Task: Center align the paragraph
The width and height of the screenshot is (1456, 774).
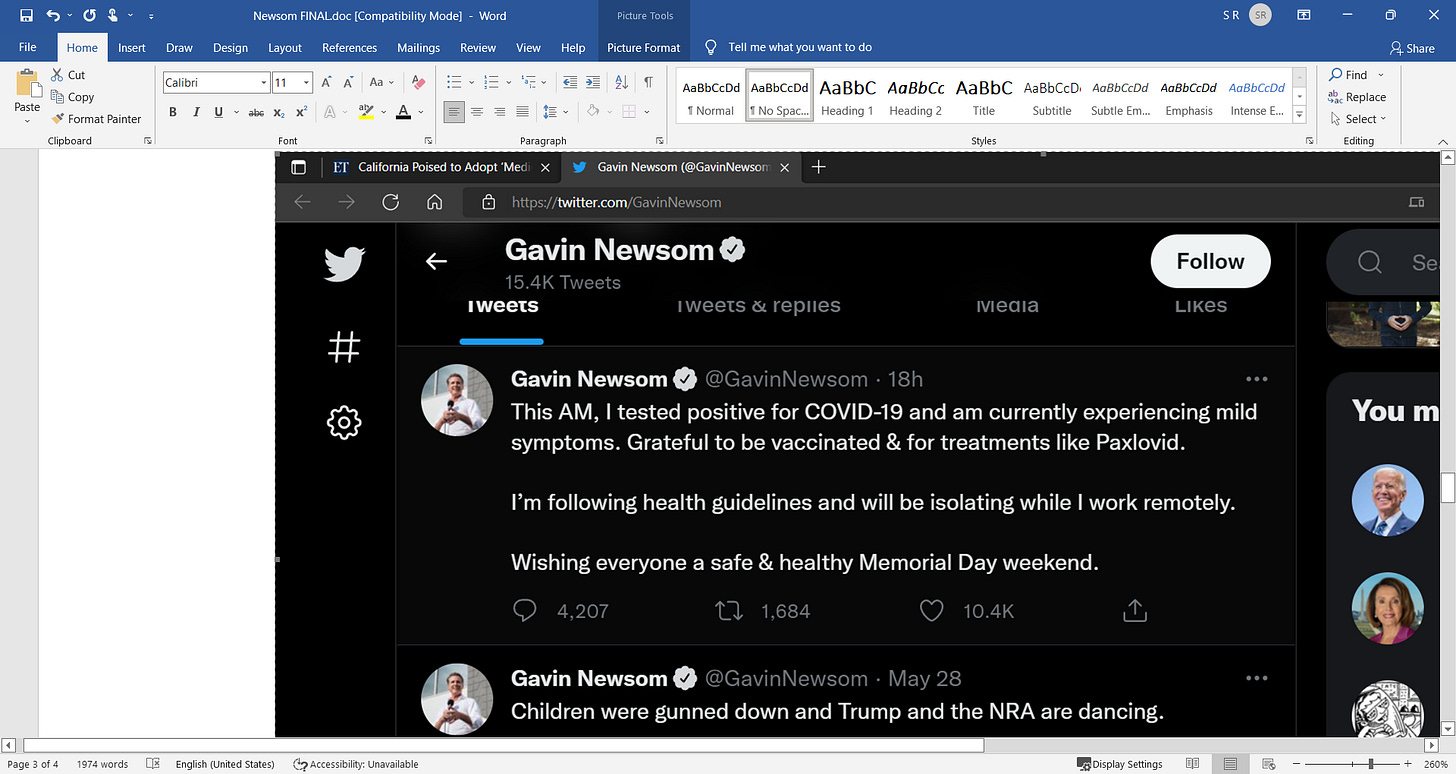Action: pyautogui.click(x=477, y=112)
